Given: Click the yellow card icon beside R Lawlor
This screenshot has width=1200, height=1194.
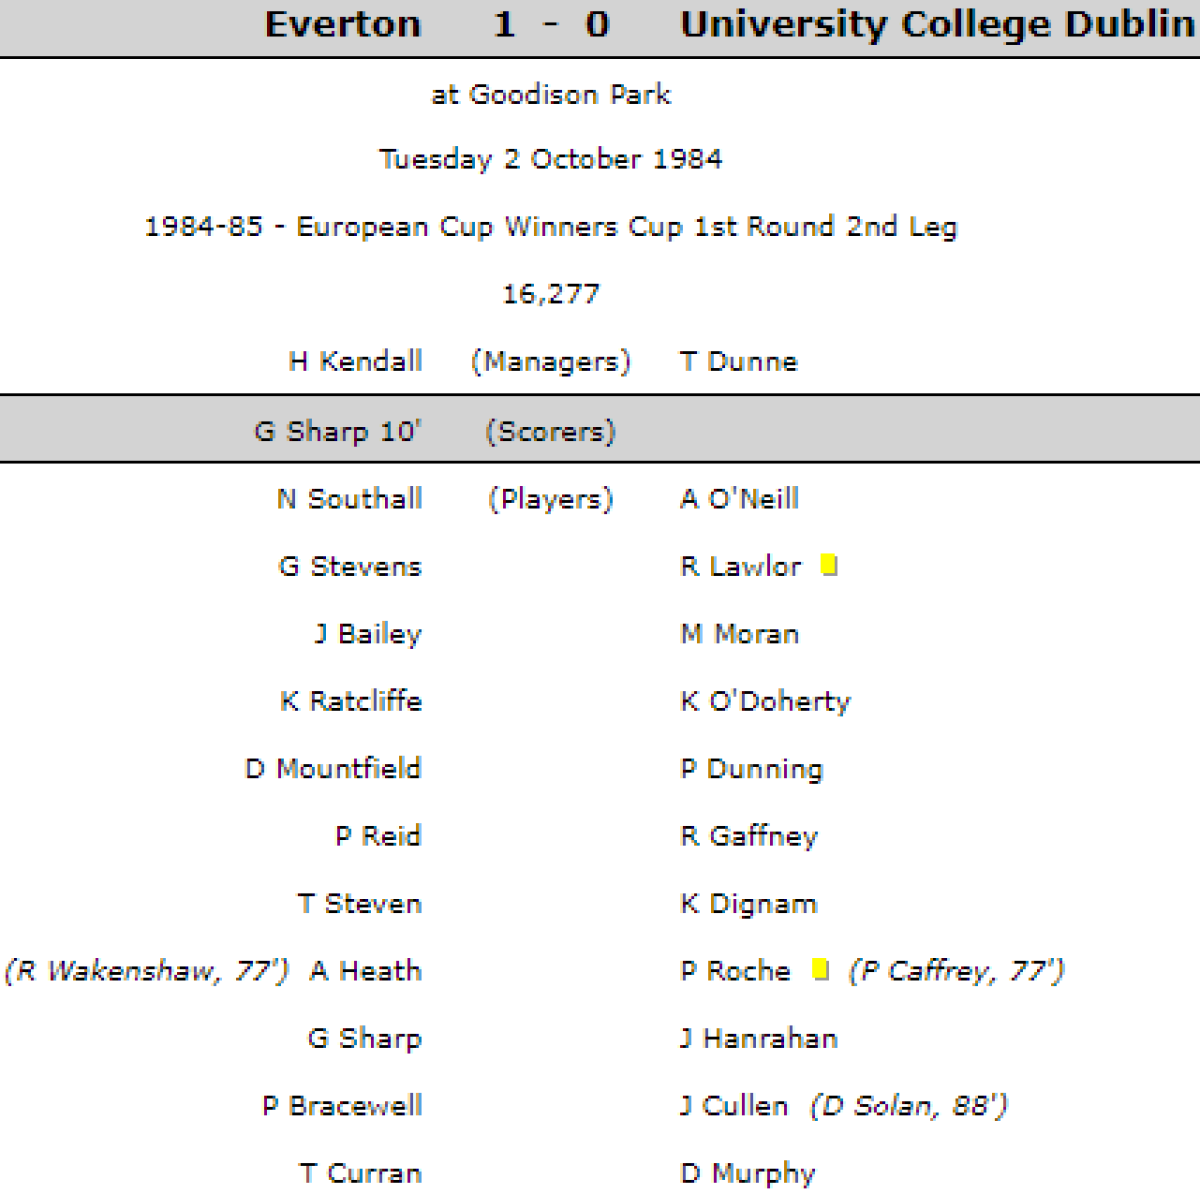Looking at the screenshot, I should (x=829, y=565).
